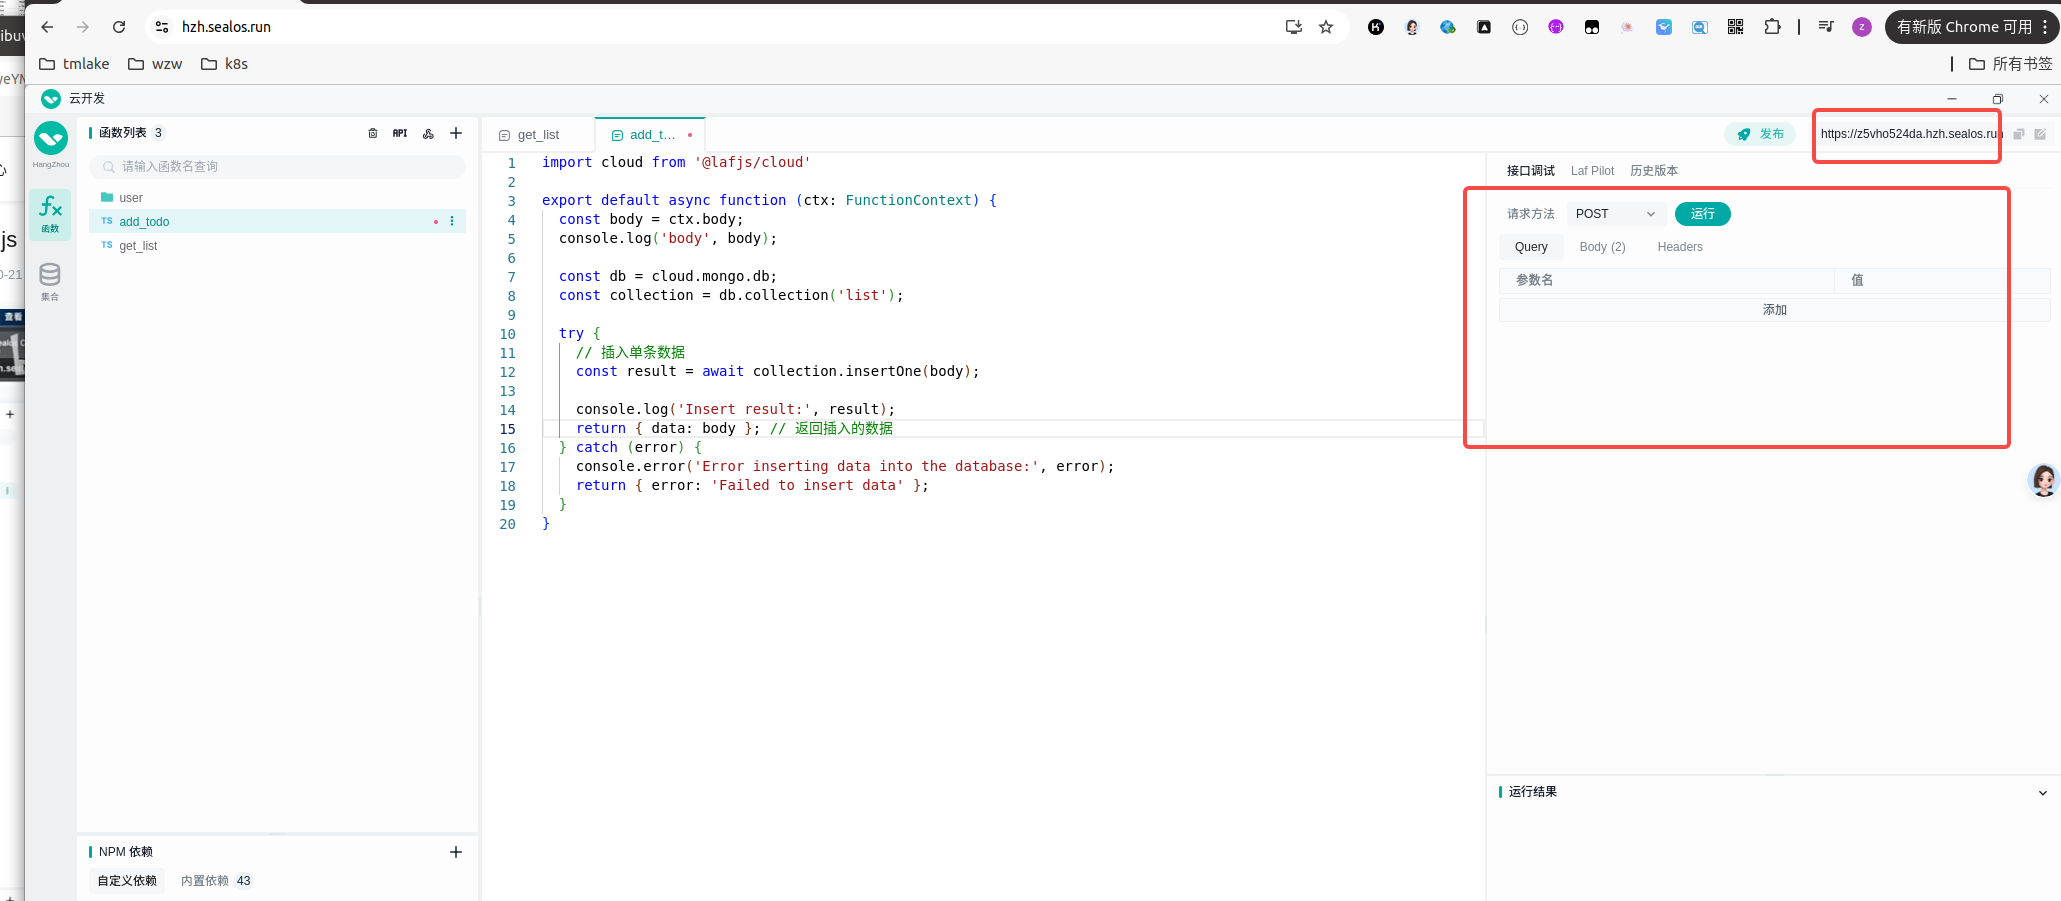The image size is (2061, 901).
Task: Click the 发布 publish button
Action: pyautogui.click(x=1760, y=134)
